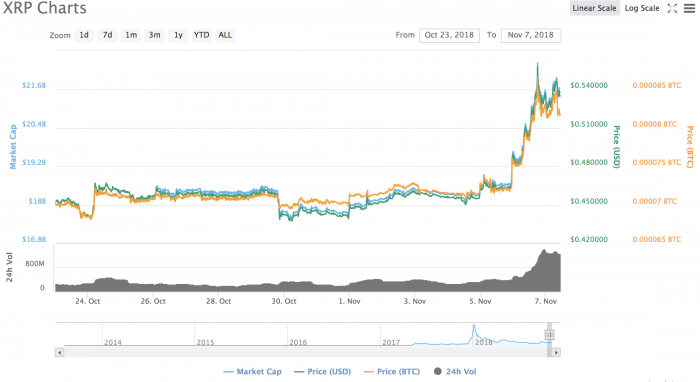Set zoom to 3m

coord(154,35)
